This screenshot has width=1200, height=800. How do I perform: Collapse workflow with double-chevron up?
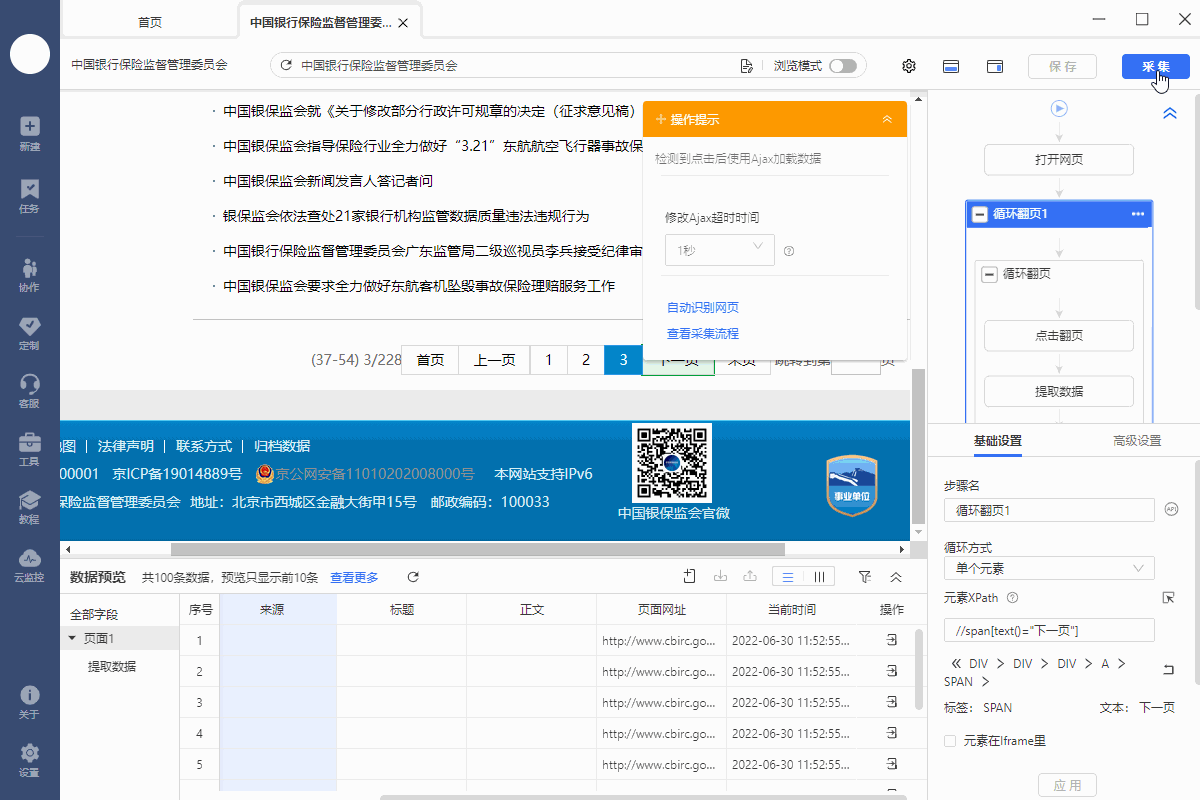point(1169,114)
